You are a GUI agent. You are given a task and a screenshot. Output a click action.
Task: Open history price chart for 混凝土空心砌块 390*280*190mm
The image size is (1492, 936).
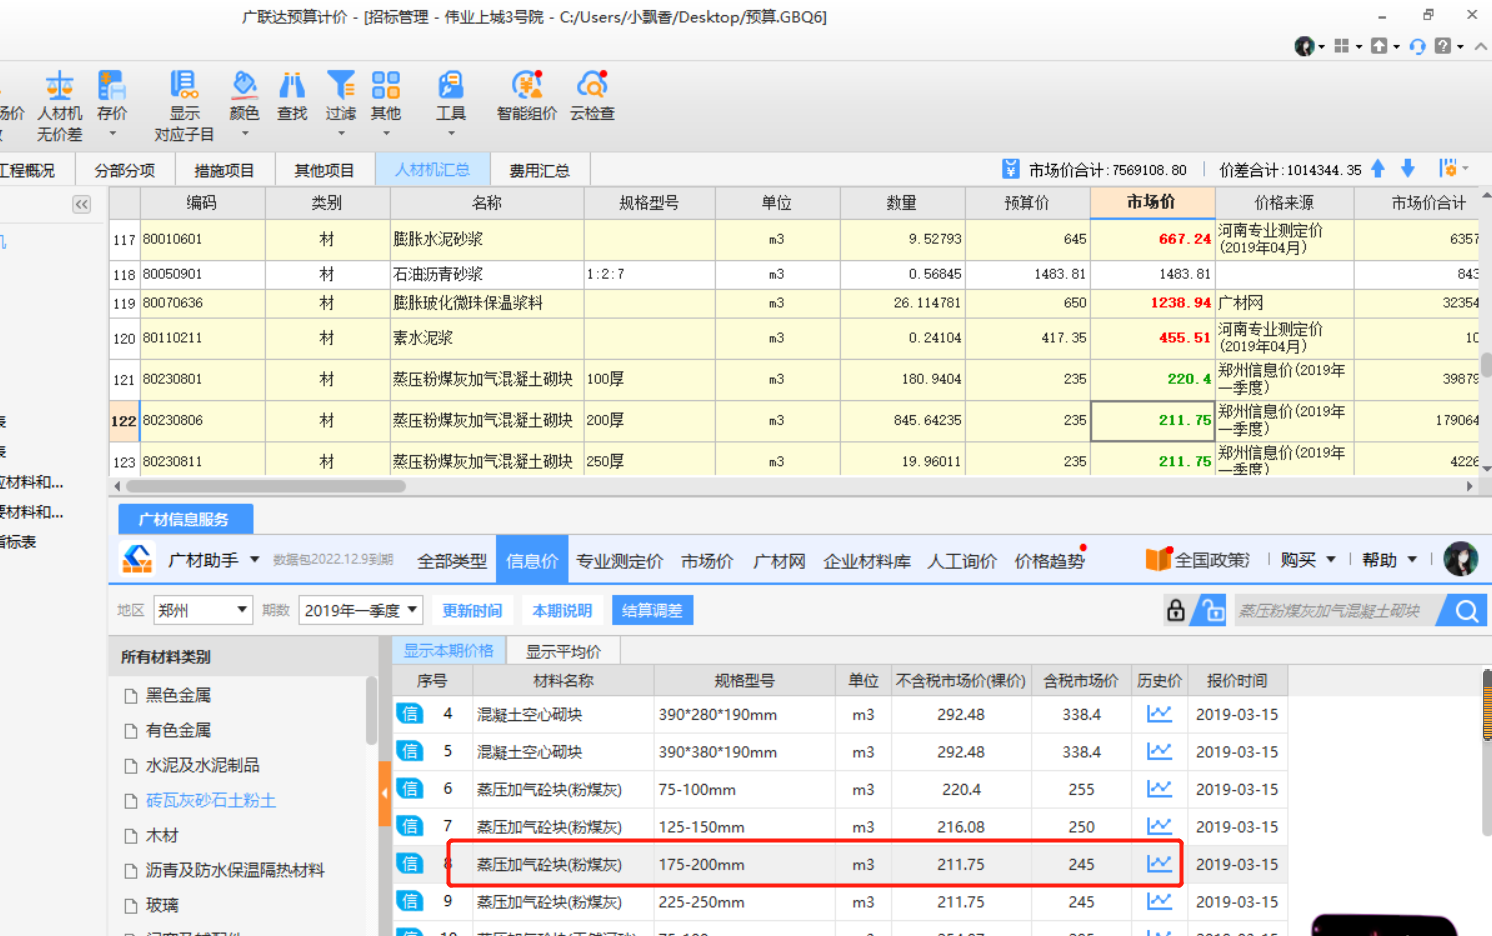point(1159,714)
